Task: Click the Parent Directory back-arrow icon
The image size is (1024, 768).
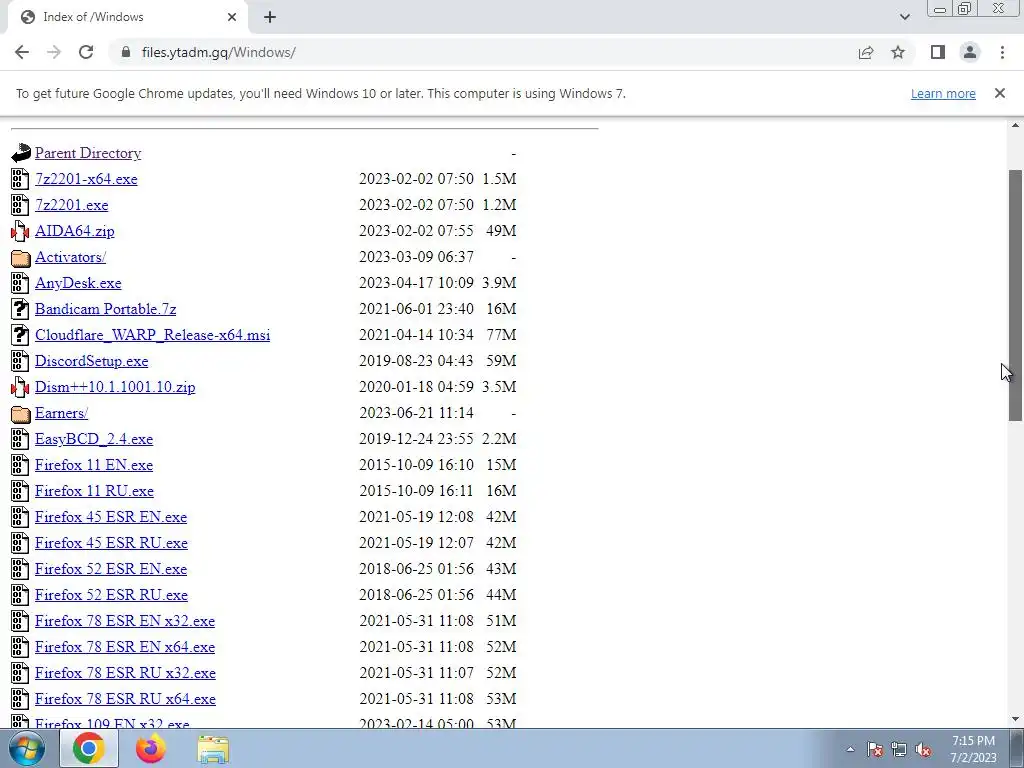Action: pos(20,153)
